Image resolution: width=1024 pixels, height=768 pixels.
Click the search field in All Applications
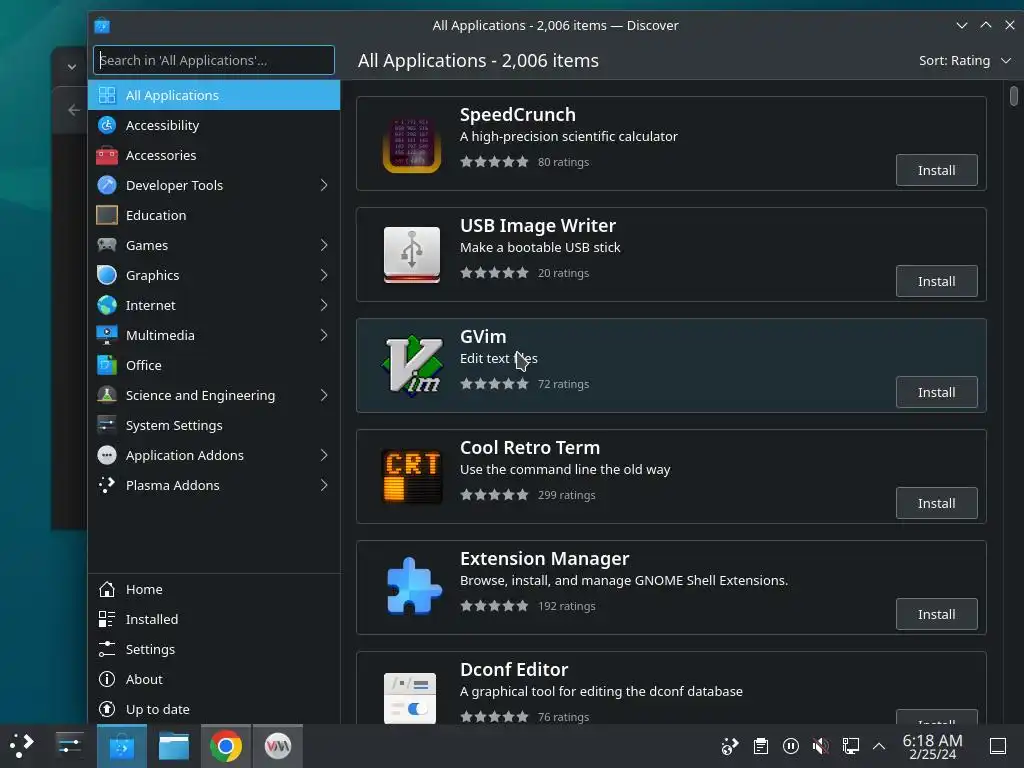pos(214,60)
